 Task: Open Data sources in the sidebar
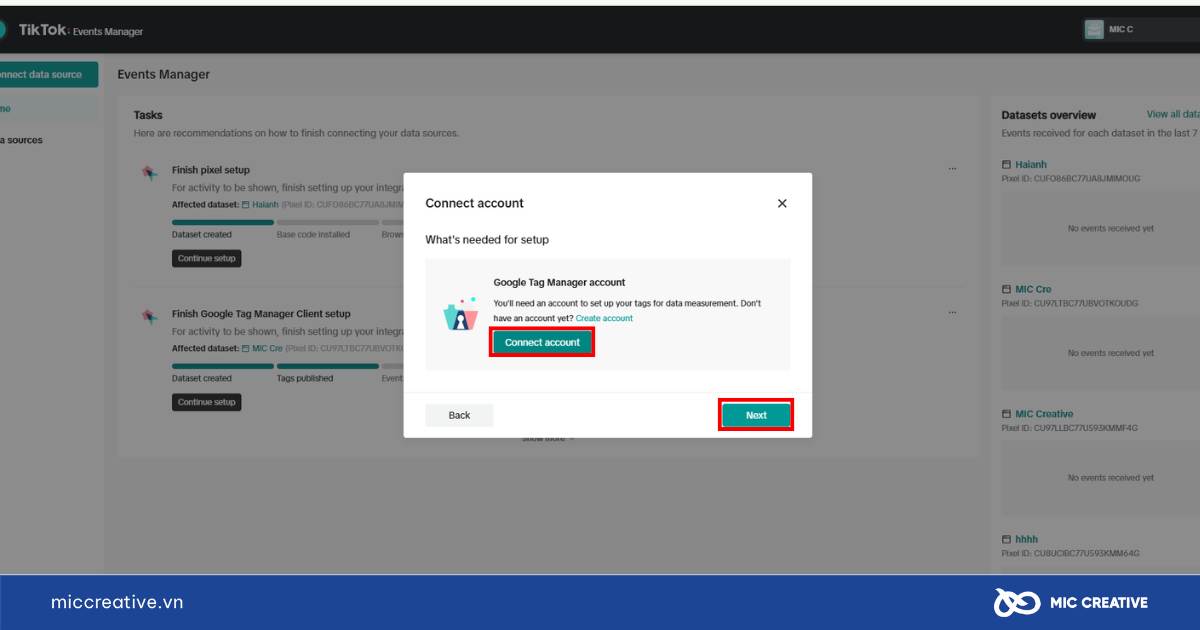pyautogui.click(x=21, y=140)
